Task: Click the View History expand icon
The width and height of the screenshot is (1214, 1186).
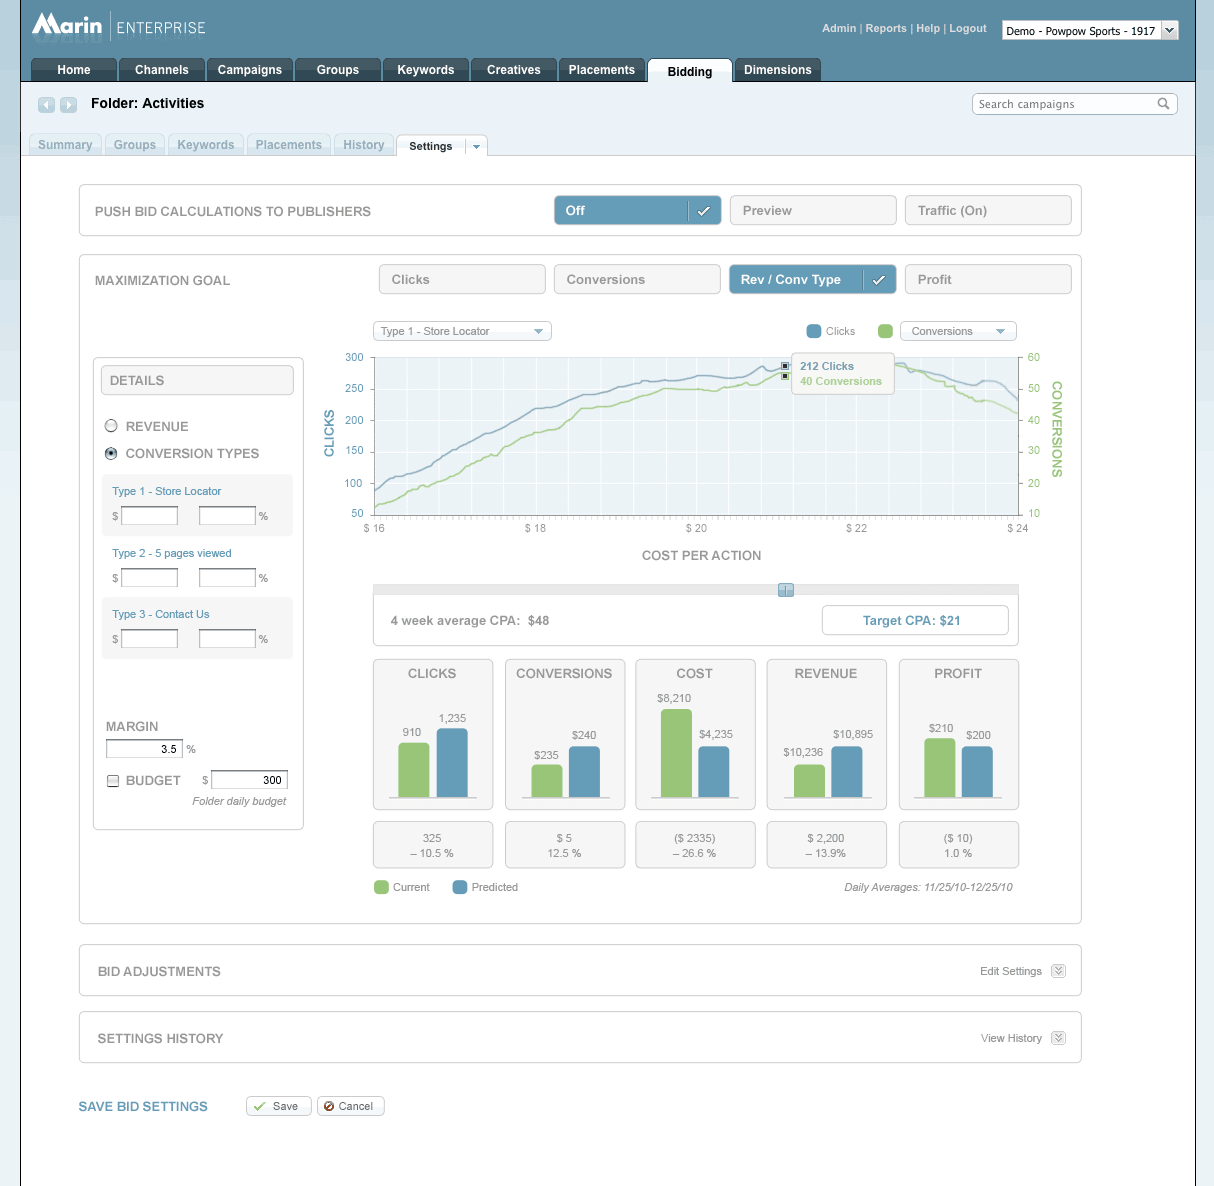Action: pyautogui.click(x=1058, y=1038)
